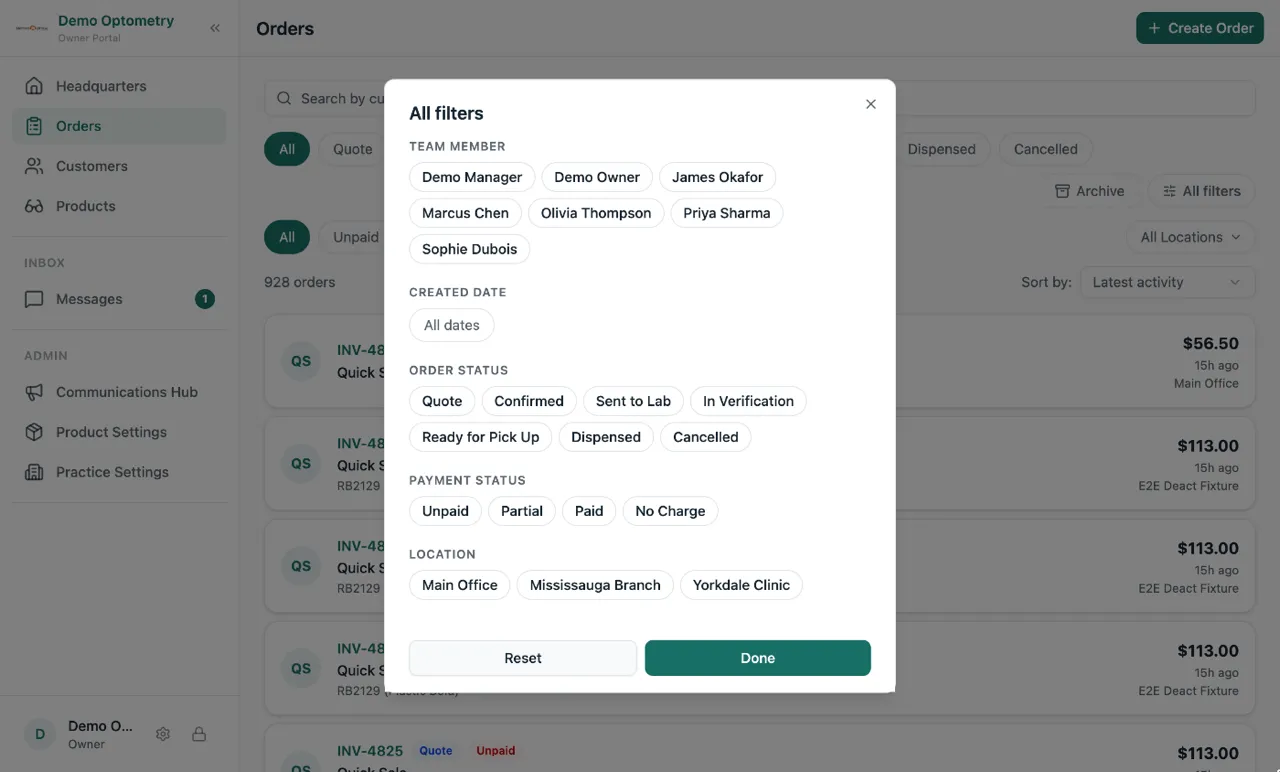Click the Messages chat bubble icon

[34, 299]
